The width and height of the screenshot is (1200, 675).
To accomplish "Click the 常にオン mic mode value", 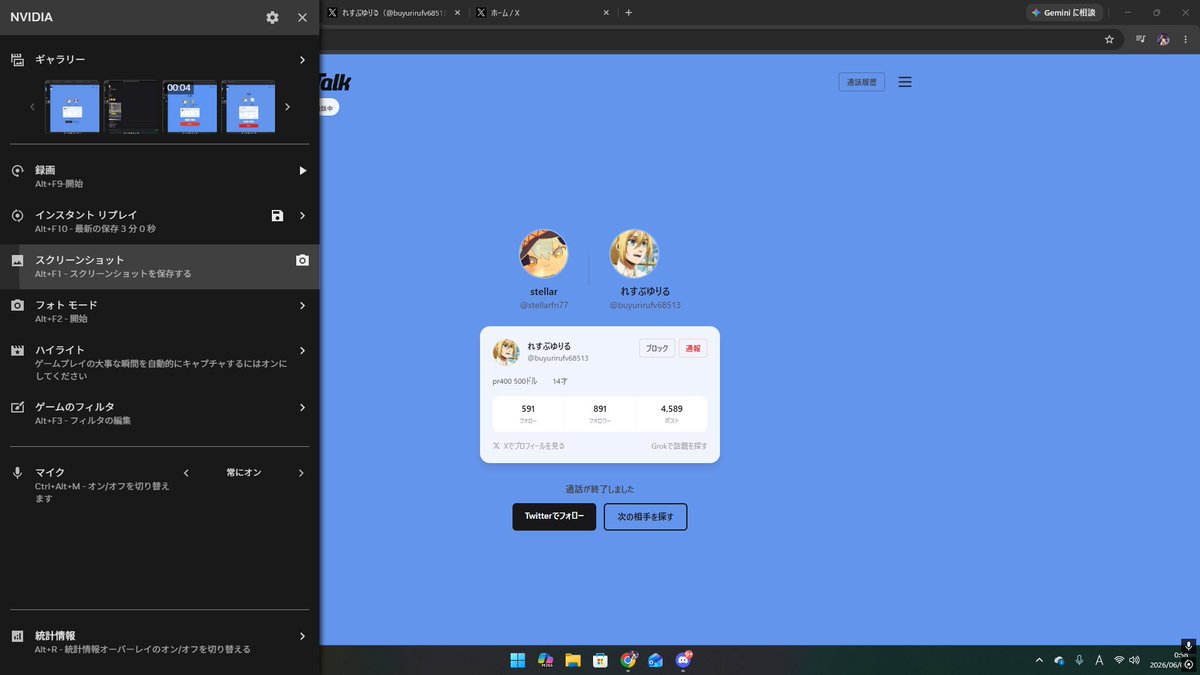I will click(244, 473).
